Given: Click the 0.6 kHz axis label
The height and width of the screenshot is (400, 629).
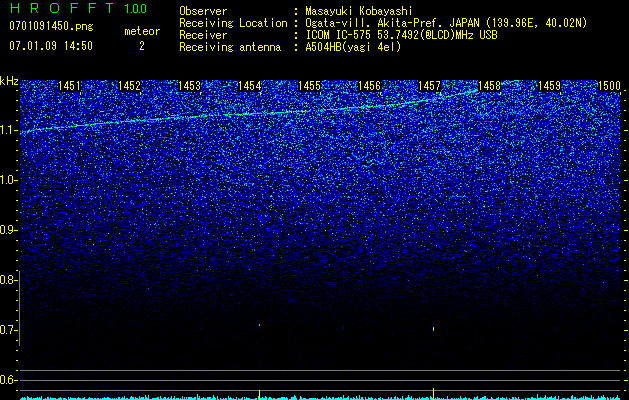Looking at the screenshot, I should 8,380.
